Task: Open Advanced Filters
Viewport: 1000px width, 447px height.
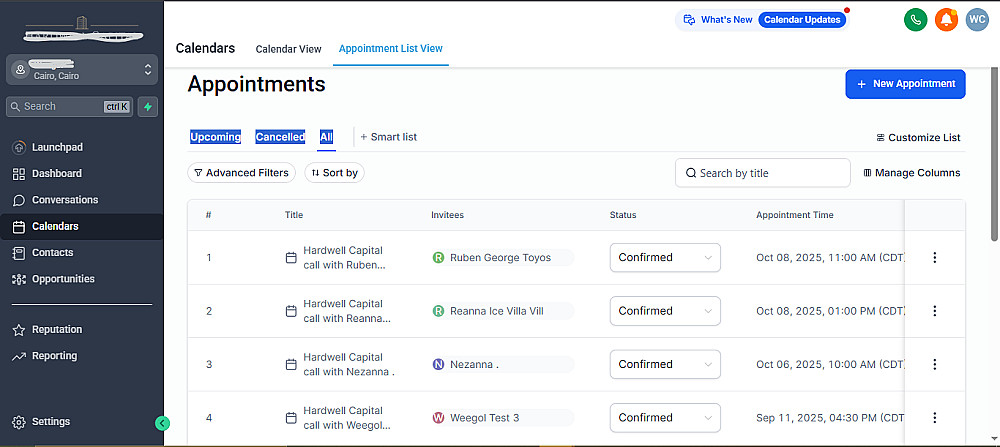Action: pyautogui.click(x=241, y=173)
